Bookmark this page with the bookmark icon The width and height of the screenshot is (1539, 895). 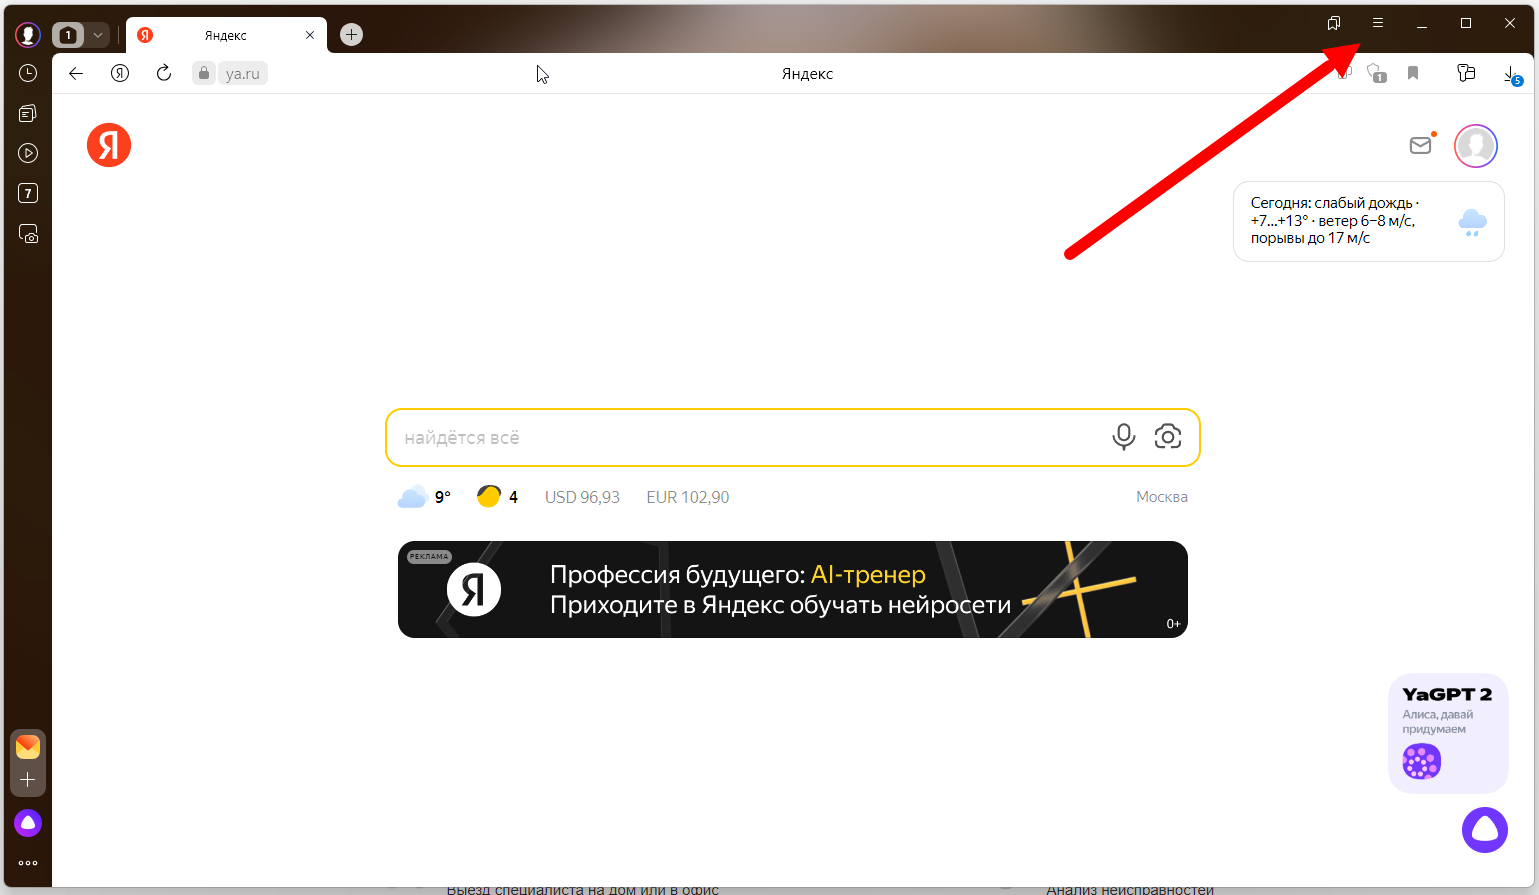(x=1413, y=73)
